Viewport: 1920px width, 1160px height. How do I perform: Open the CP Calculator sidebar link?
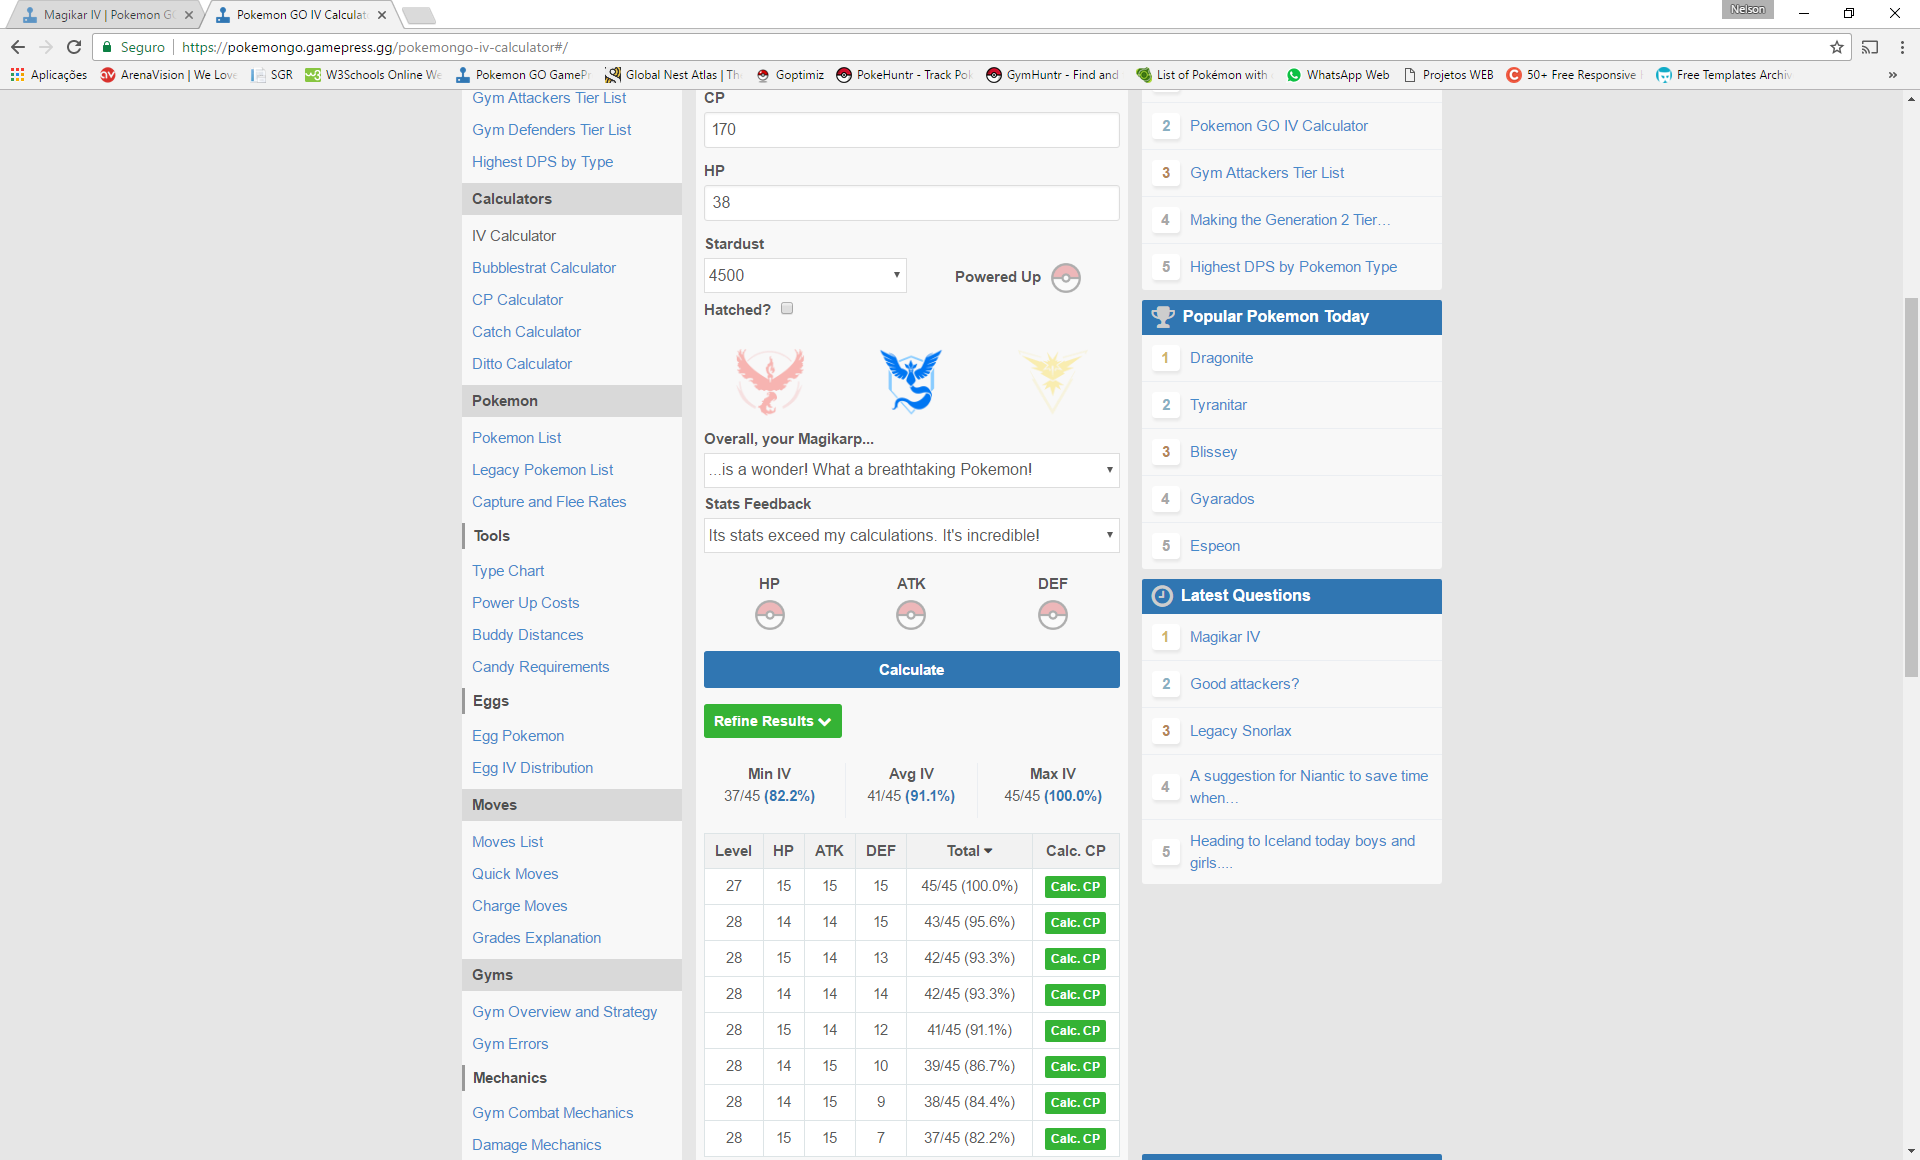pyautogui.click(x=518, y=300)
